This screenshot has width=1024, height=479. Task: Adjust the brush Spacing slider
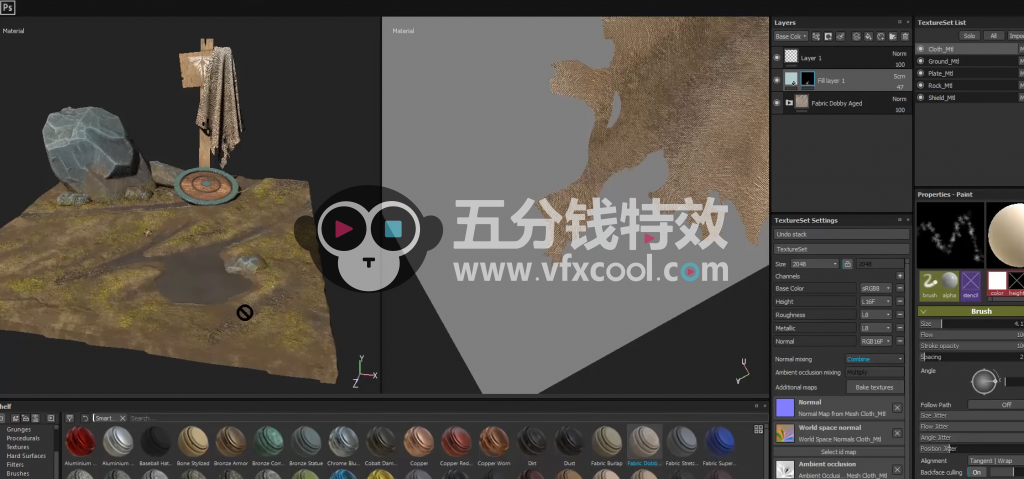[971, 357]
